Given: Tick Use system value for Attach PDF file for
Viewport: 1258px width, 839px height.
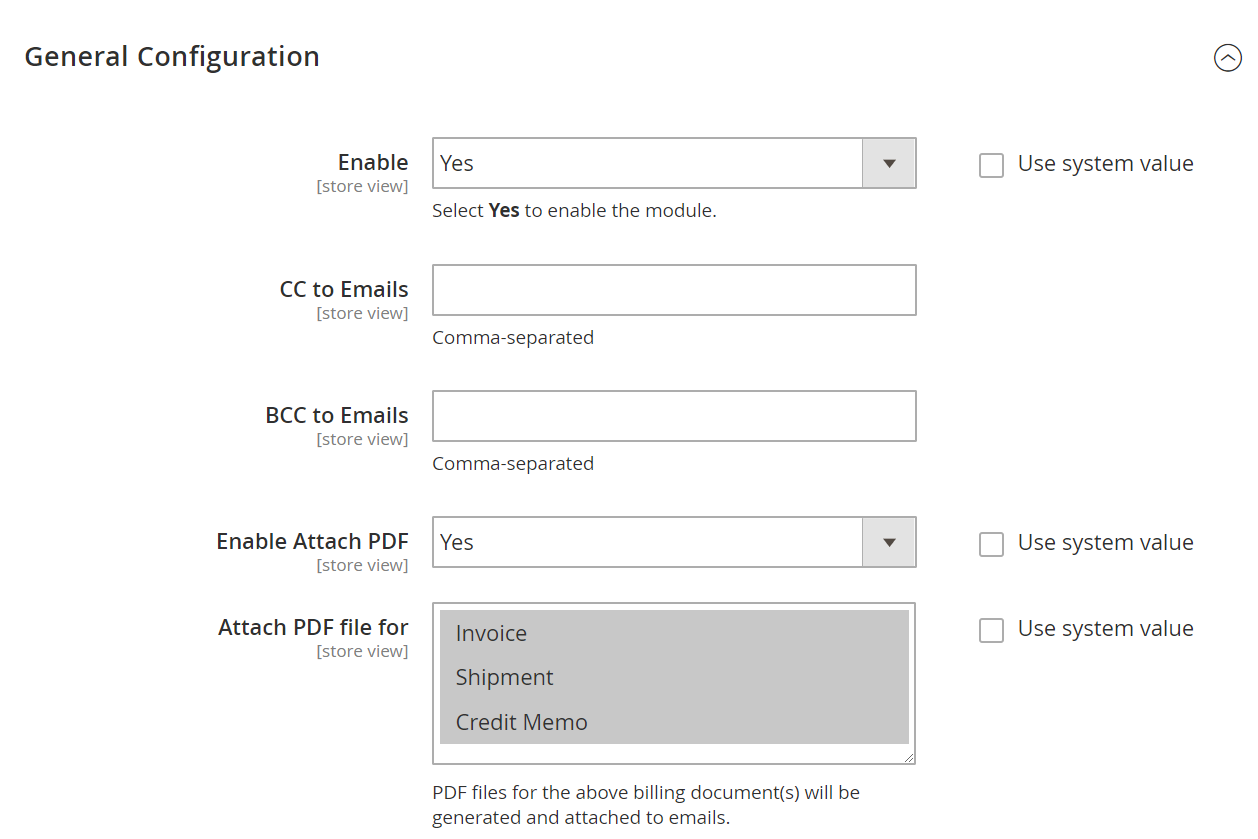Looking at the screenshot, I should point(991,630).
